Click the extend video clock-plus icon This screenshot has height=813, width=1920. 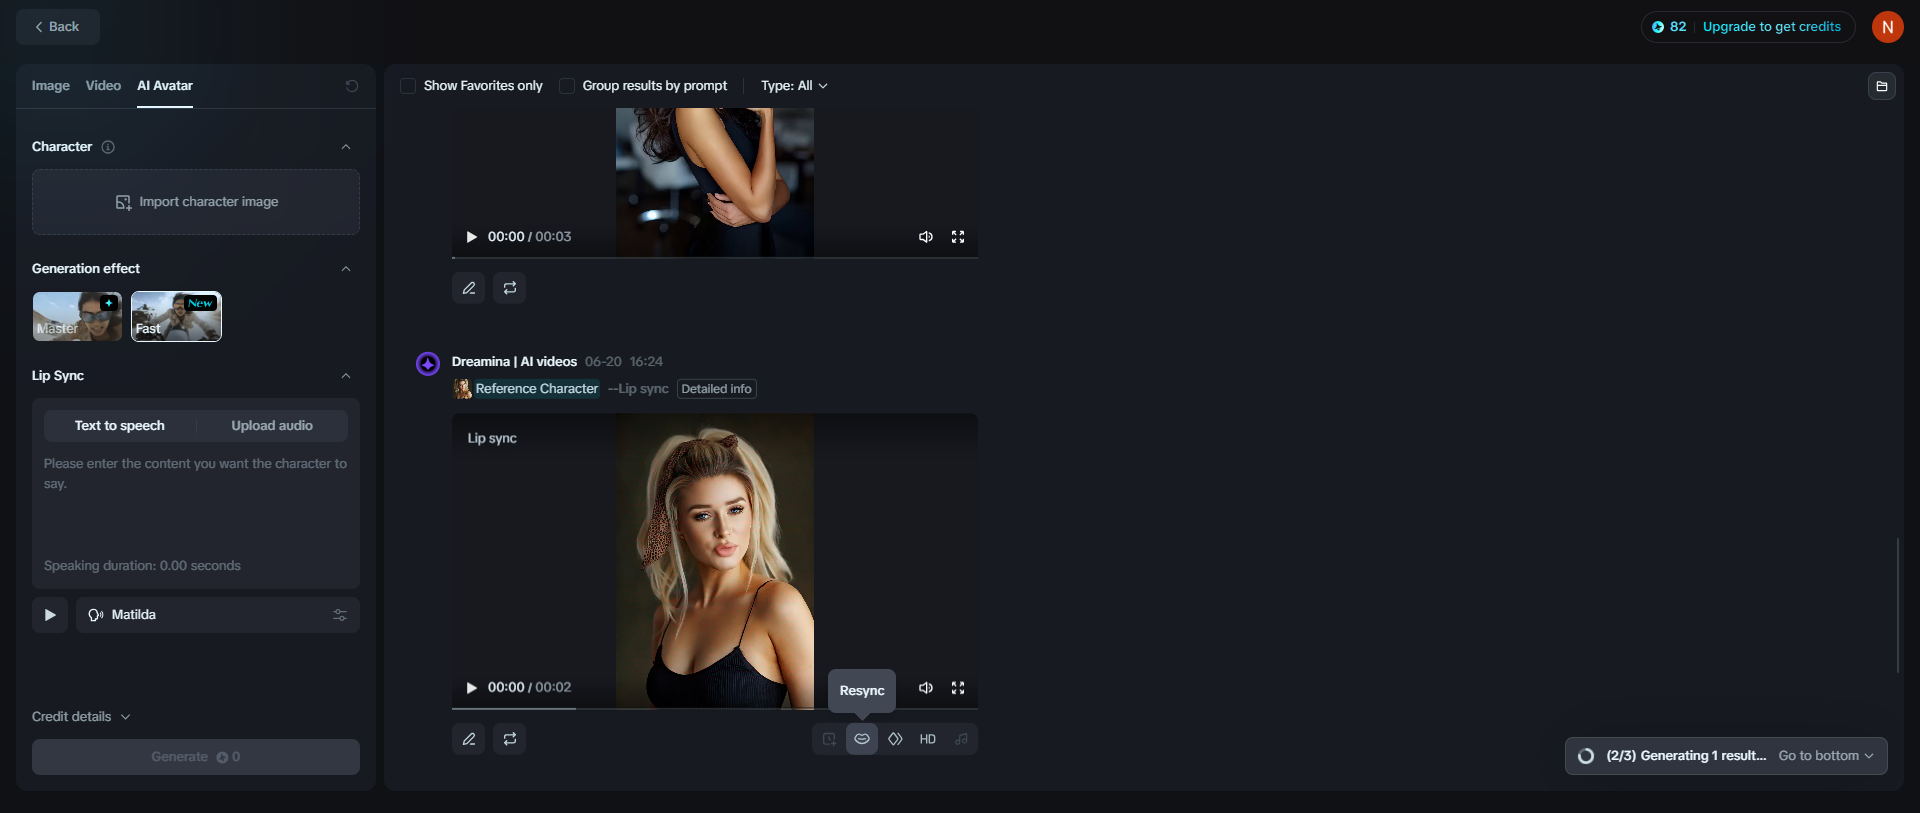(x=829, y=739)
